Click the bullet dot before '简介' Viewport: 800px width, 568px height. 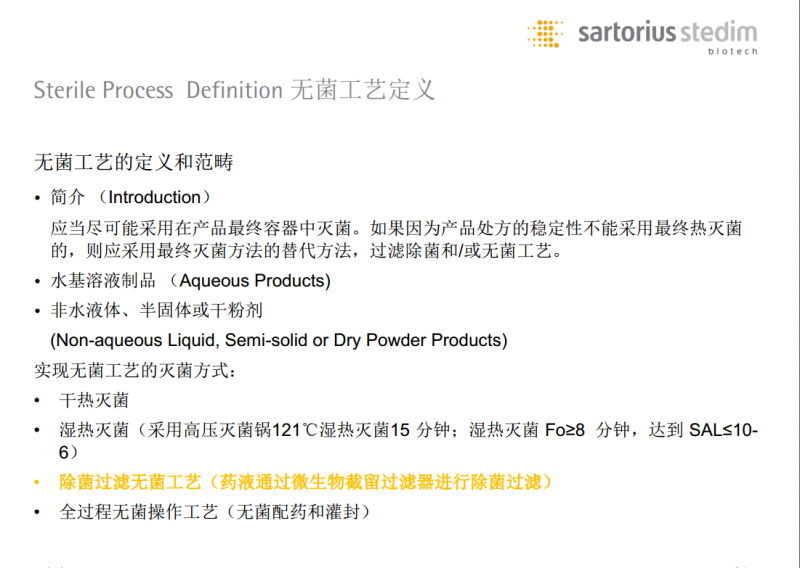point(38,198)
